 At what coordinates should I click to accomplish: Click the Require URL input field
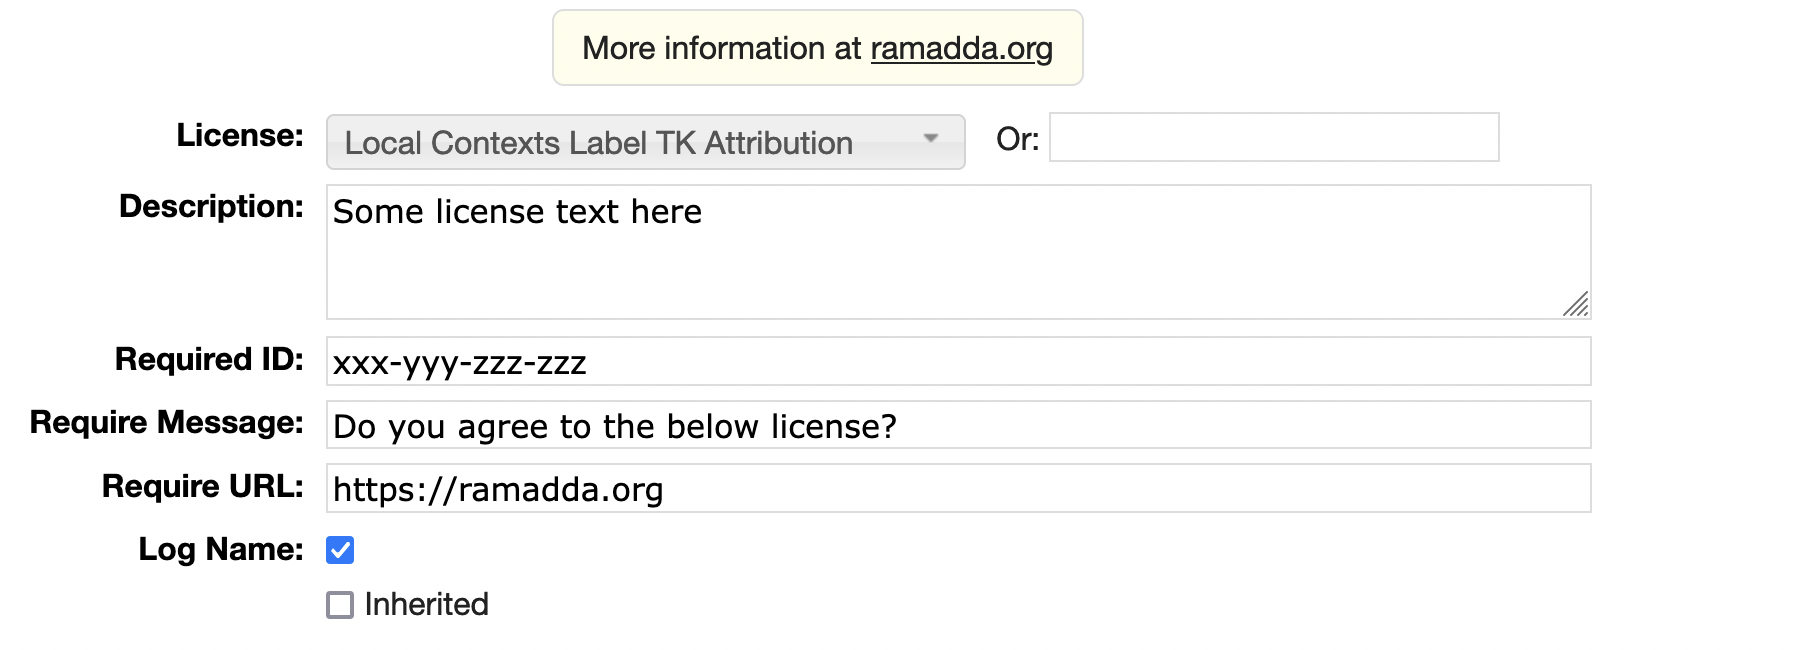pos(957,489)
